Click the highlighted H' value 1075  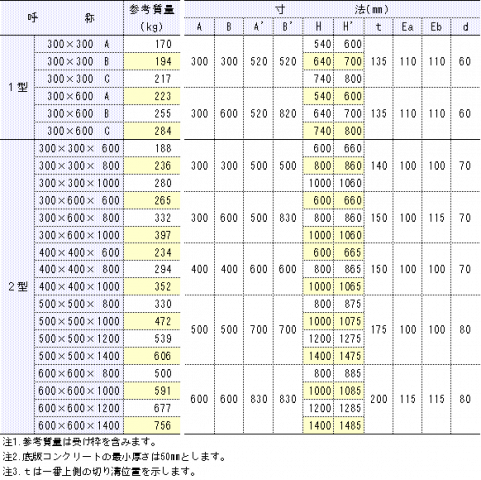(349, 321)
